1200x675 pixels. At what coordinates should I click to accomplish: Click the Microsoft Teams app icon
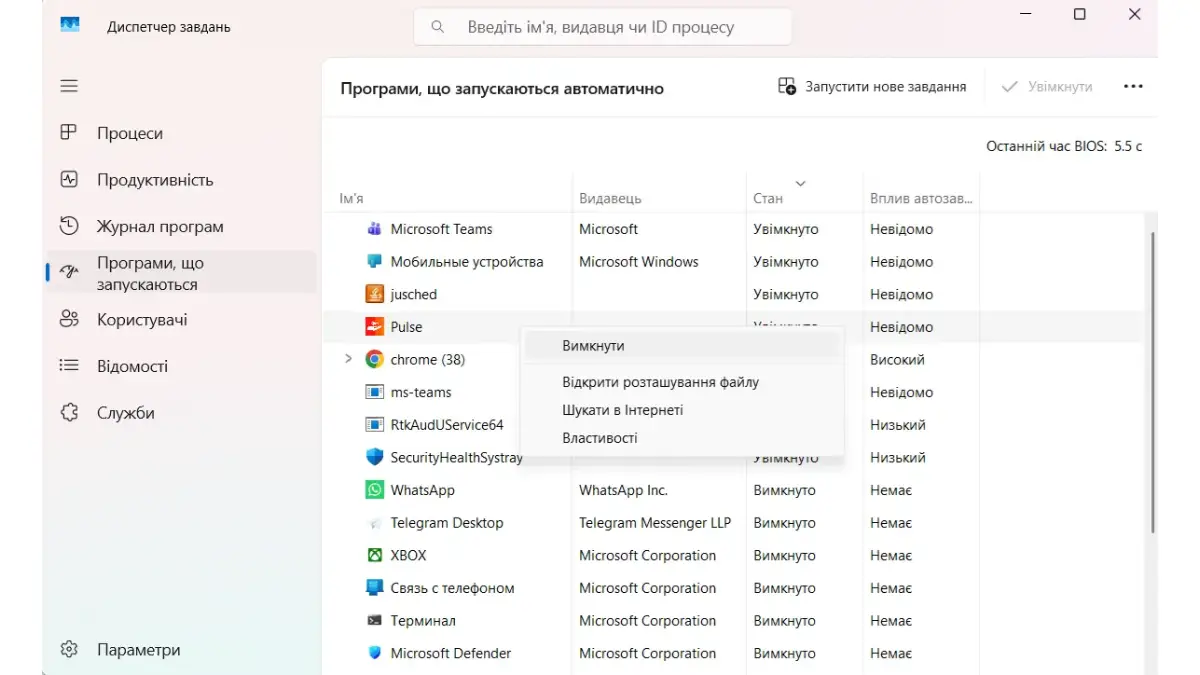(375, 229)
